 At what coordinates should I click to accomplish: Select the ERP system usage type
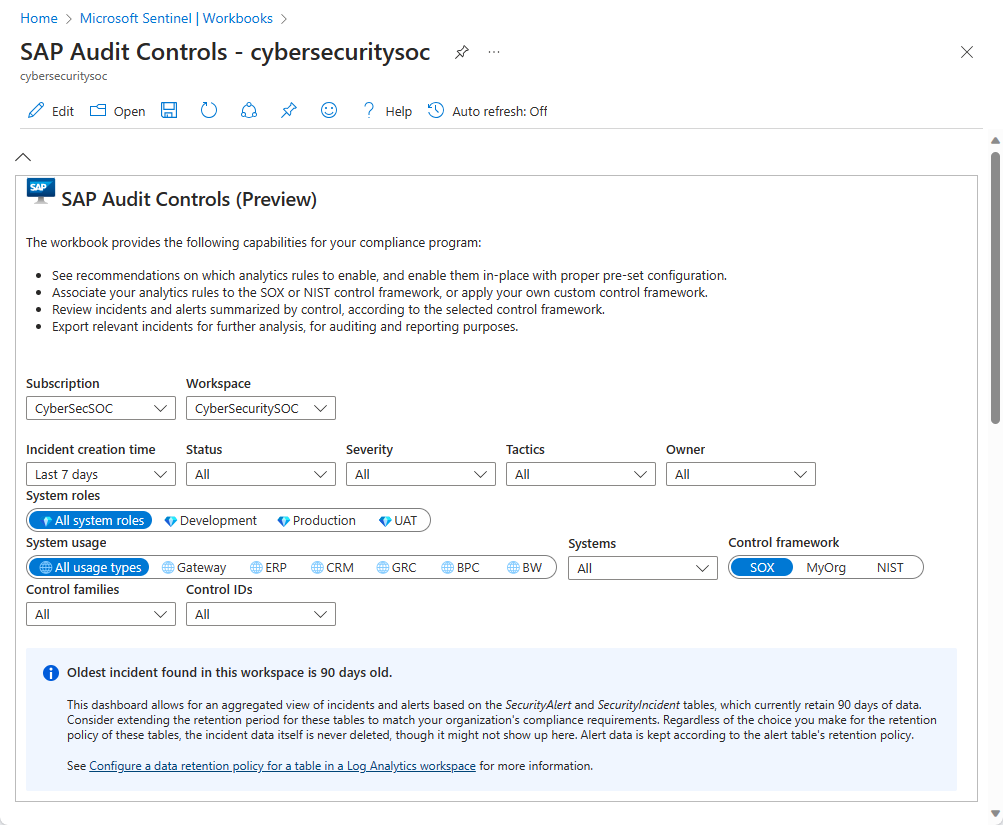point(268,568)
